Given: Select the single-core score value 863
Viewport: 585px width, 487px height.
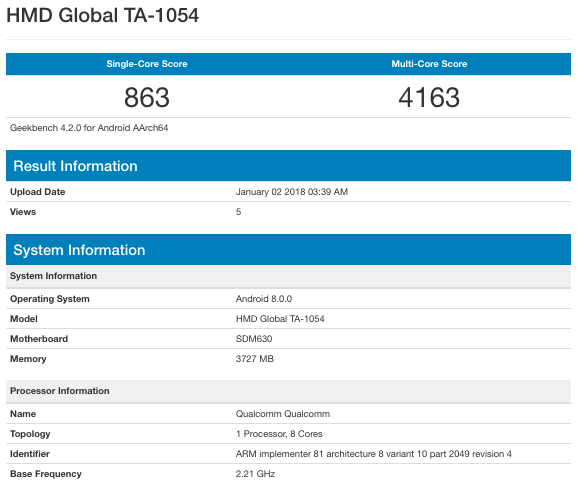Looking at the screenshot, I should pyautogui.click(x=147, y=97).
